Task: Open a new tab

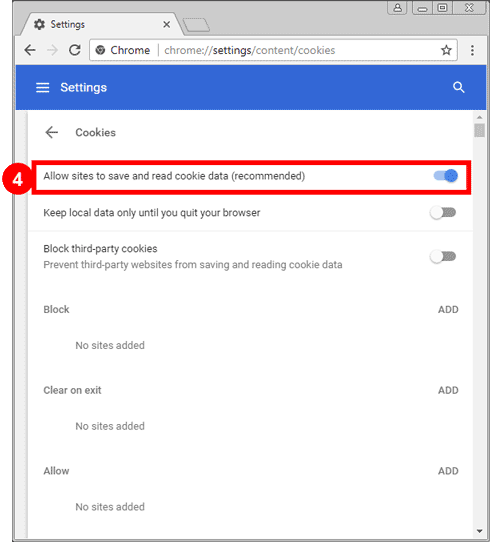Action: tap(196, 25)
